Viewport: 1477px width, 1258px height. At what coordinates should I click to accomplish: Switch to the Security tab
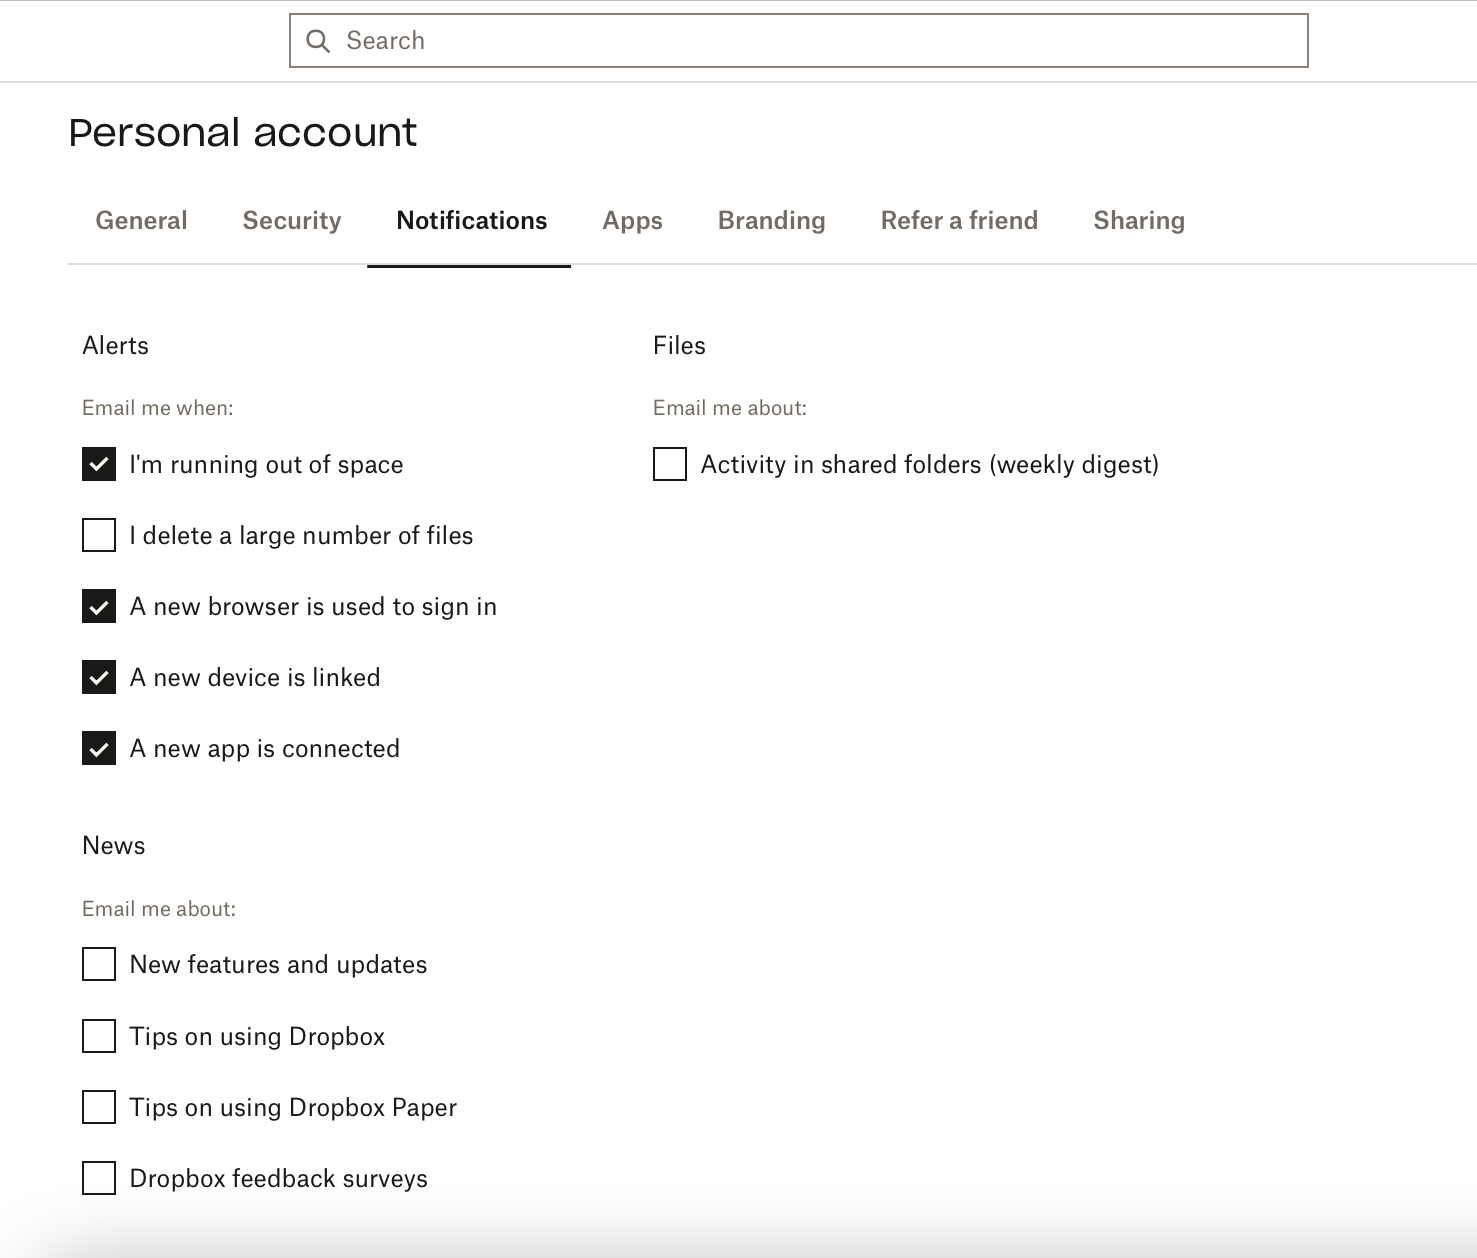click(292, 220)
